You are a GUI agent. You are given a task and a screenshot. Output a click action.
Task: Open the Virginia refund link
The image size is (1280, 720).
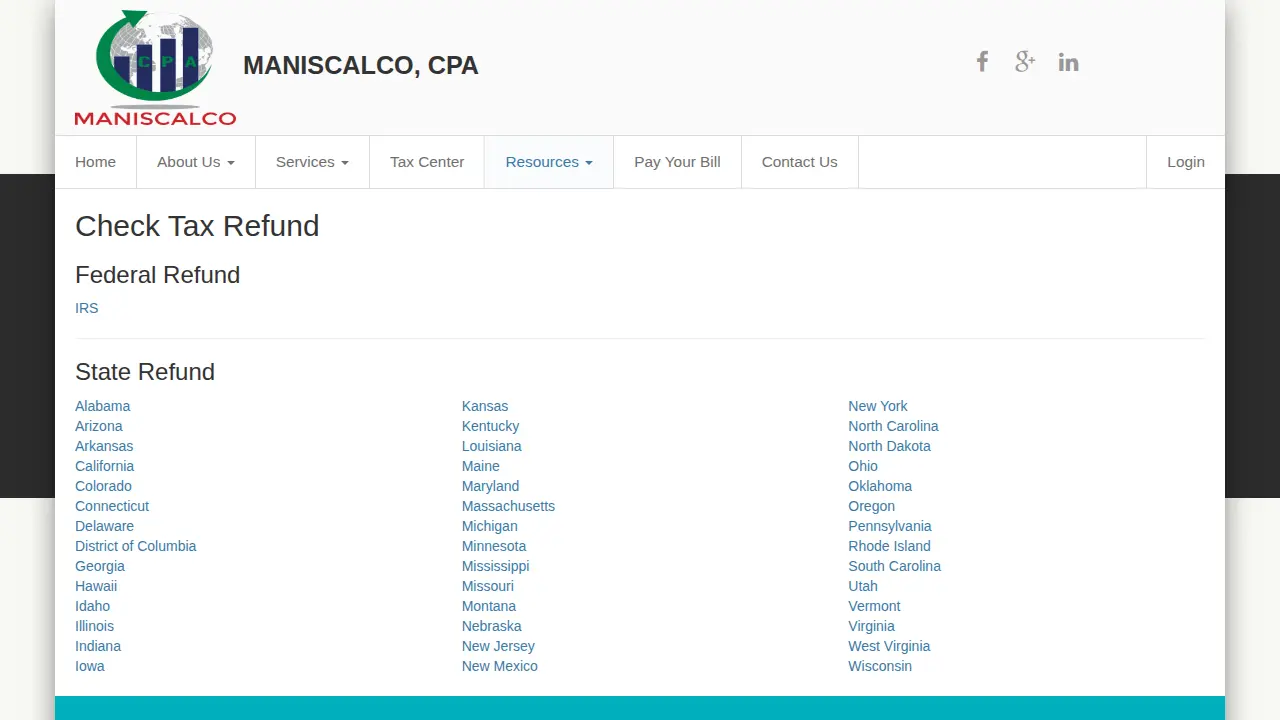[x=871, y=626]
